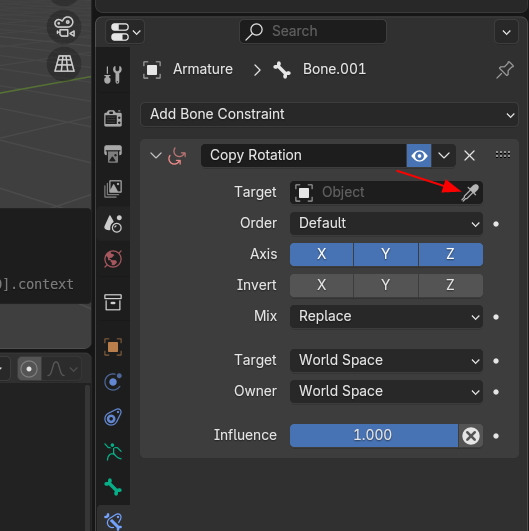Open the Object properties tab
Image resolution: width=529 pixels, height=531 pixels.
[x=113, y=347]
